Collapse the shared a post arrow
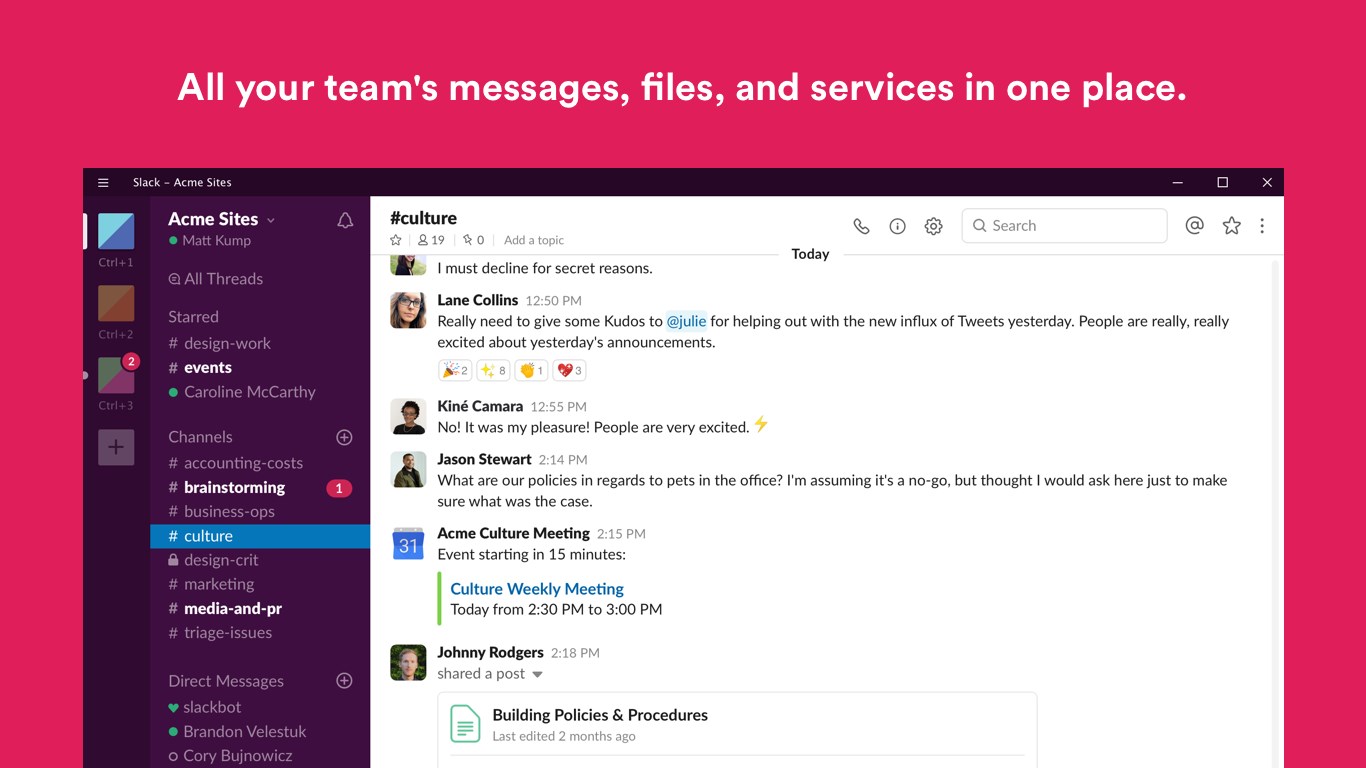 point(537,675)
